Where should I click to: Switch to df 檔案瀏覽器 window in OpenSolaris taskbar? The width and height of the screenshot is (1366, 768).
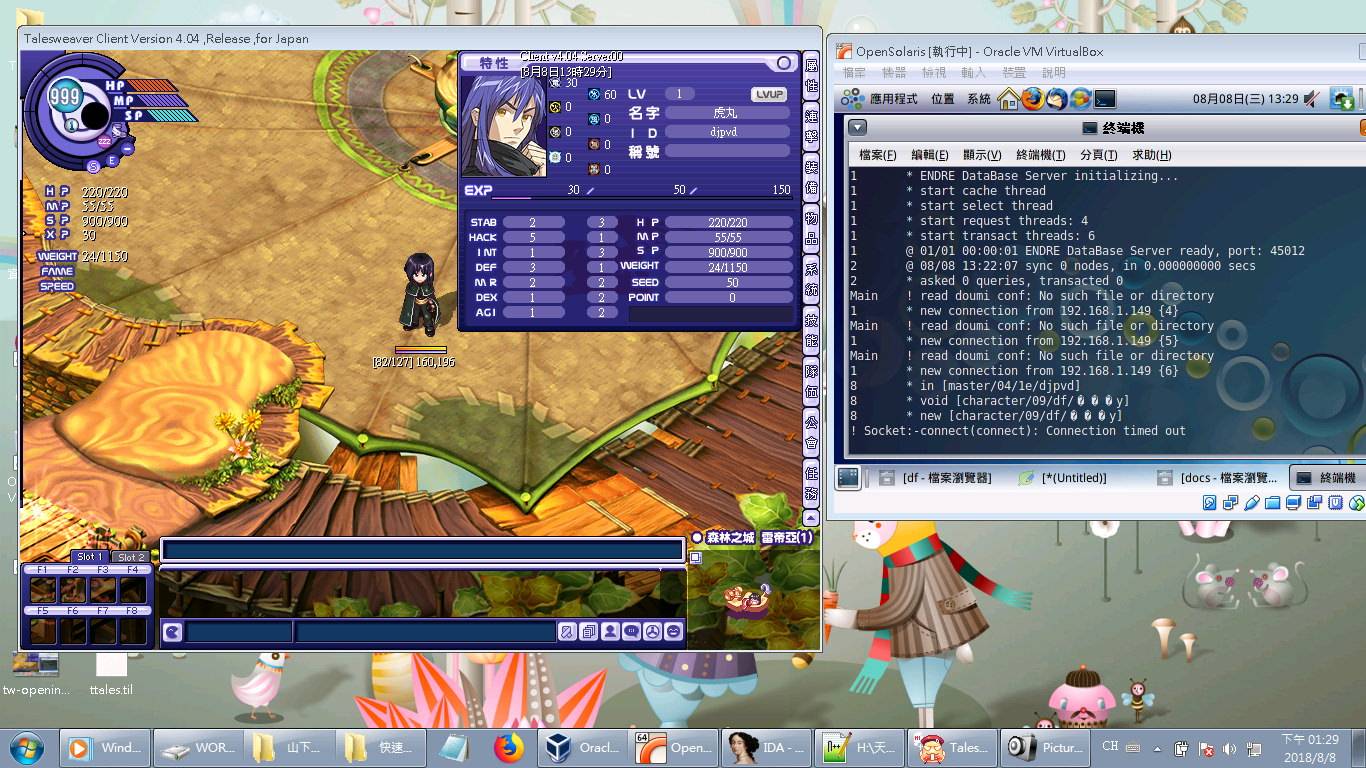(936, 478)
